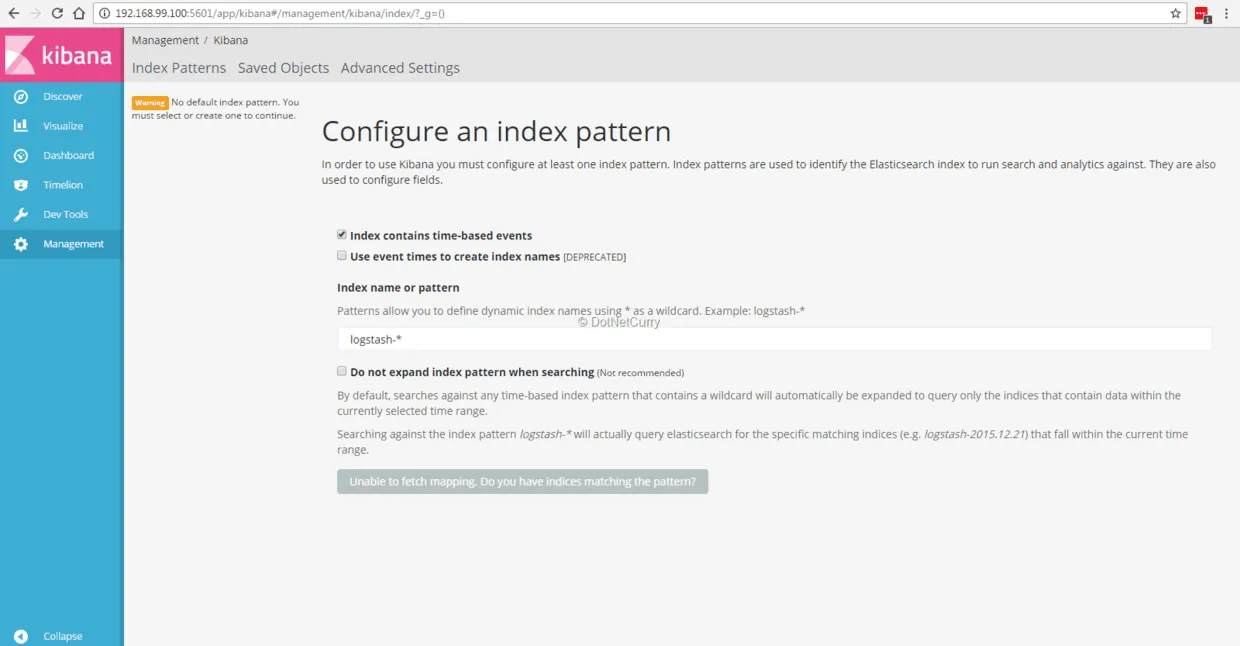Click Dashboard label in sidebar
Image resolution: width=1240 pixels, height=646 pixels.
[x=68, y=156]
